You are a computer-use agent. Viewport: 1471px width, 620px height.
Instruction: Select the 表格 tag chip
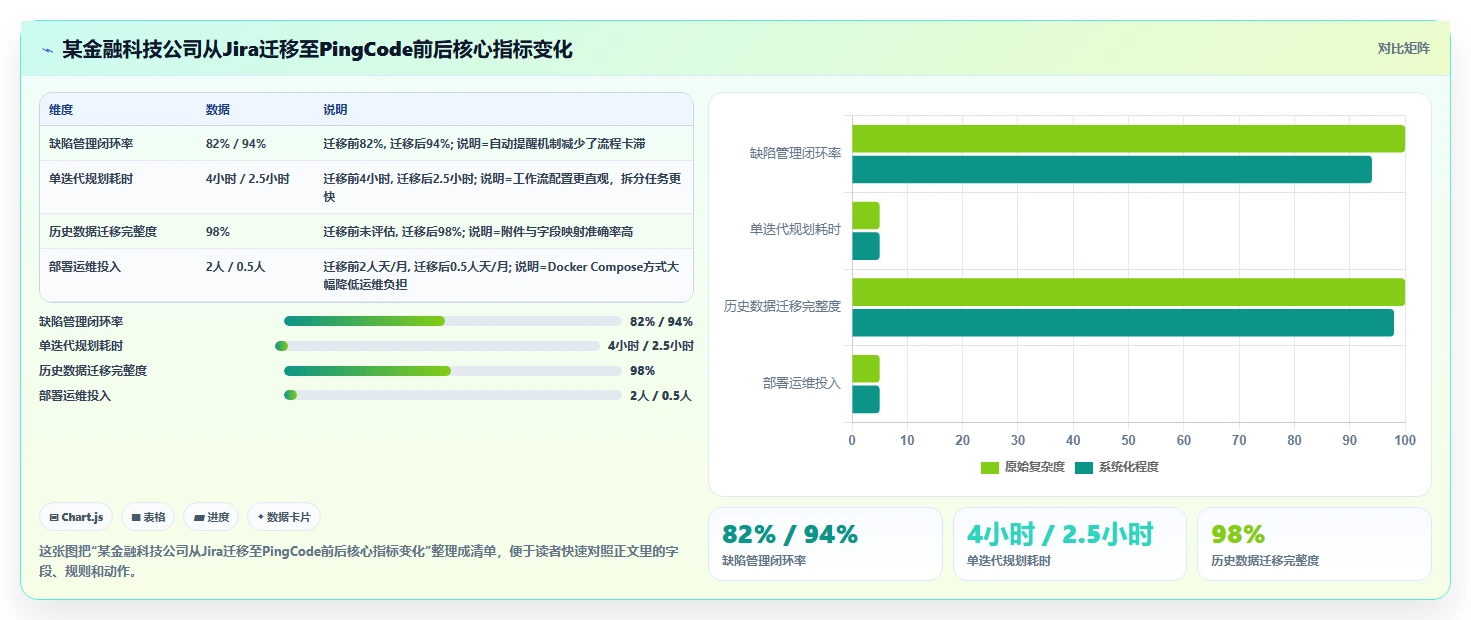148,517
